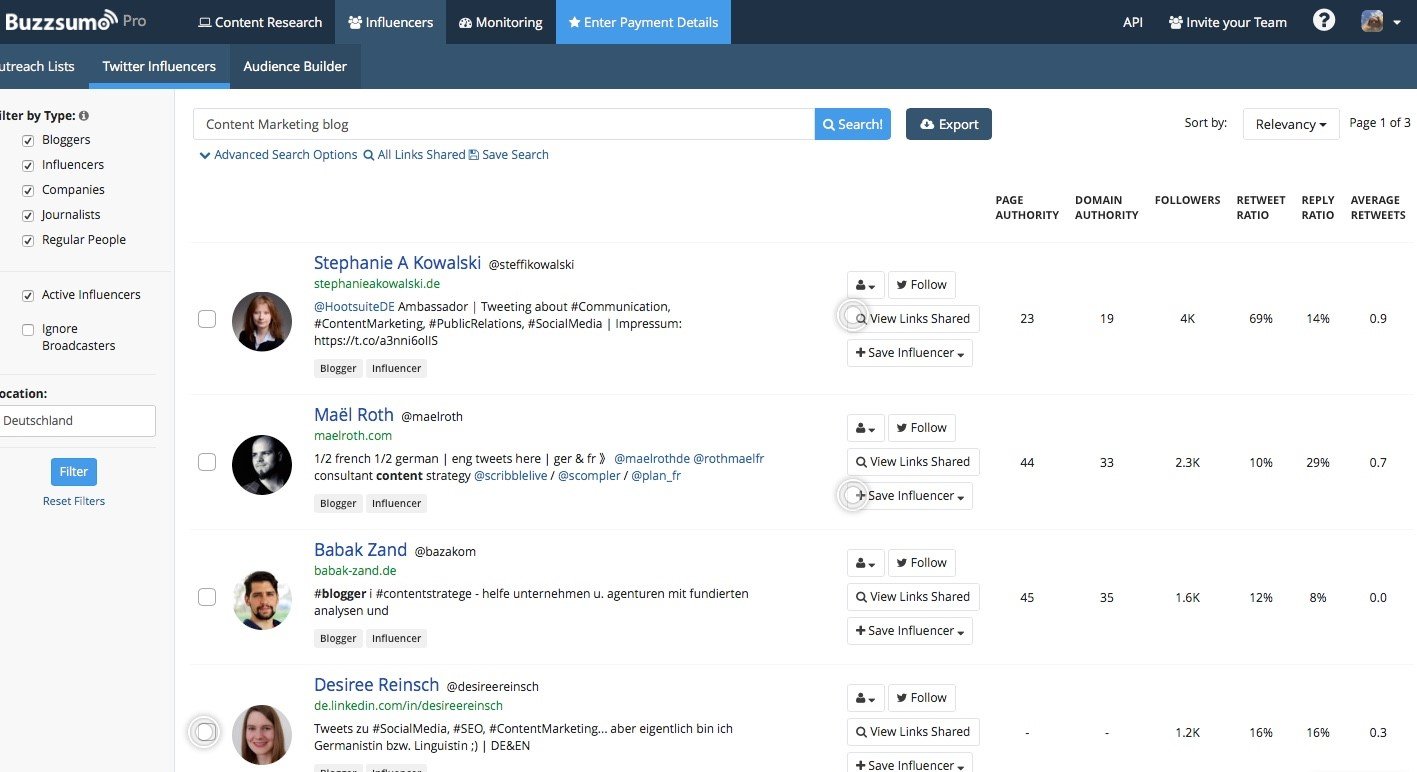1417x772 pixels.
Task: Open person dropdown icon for Stephanie A Kowalski
Action: tap(865, 285)
